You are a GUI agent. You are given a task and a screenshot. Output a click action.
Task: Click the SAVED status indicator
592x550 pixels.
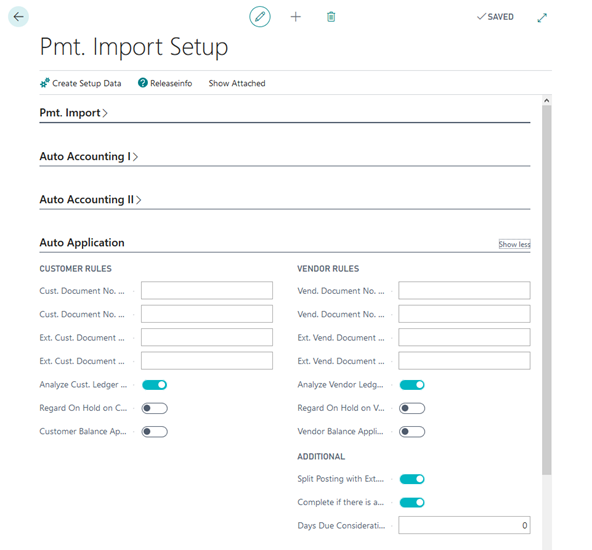tap(495, 17)
